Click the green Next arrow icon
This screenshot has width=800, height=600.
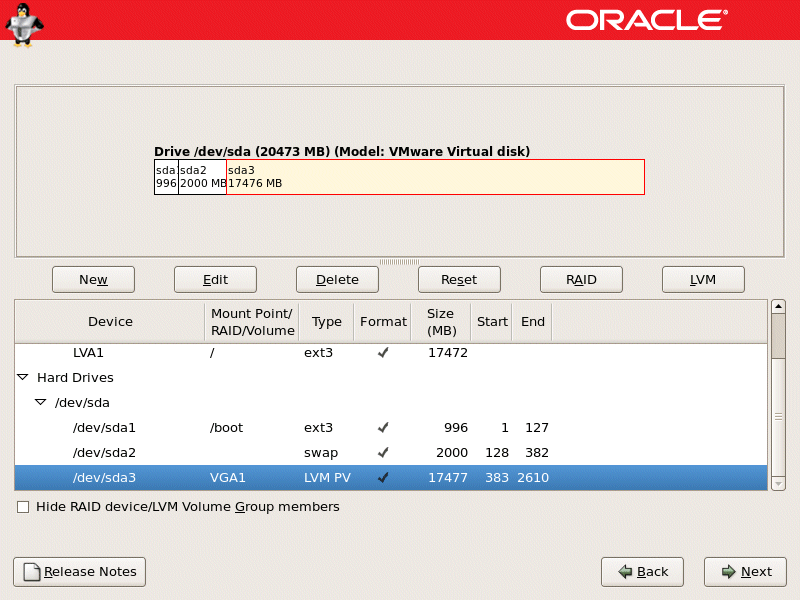tap(729, 572)
